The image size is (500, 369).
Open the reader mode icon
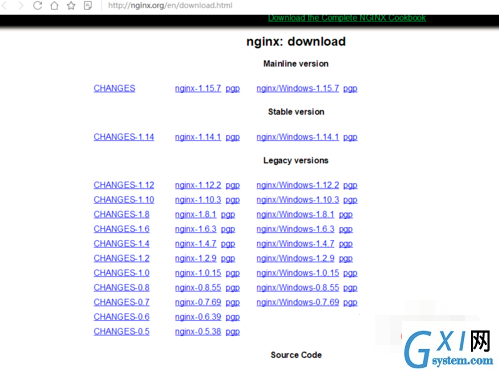[x=88, y=5]
